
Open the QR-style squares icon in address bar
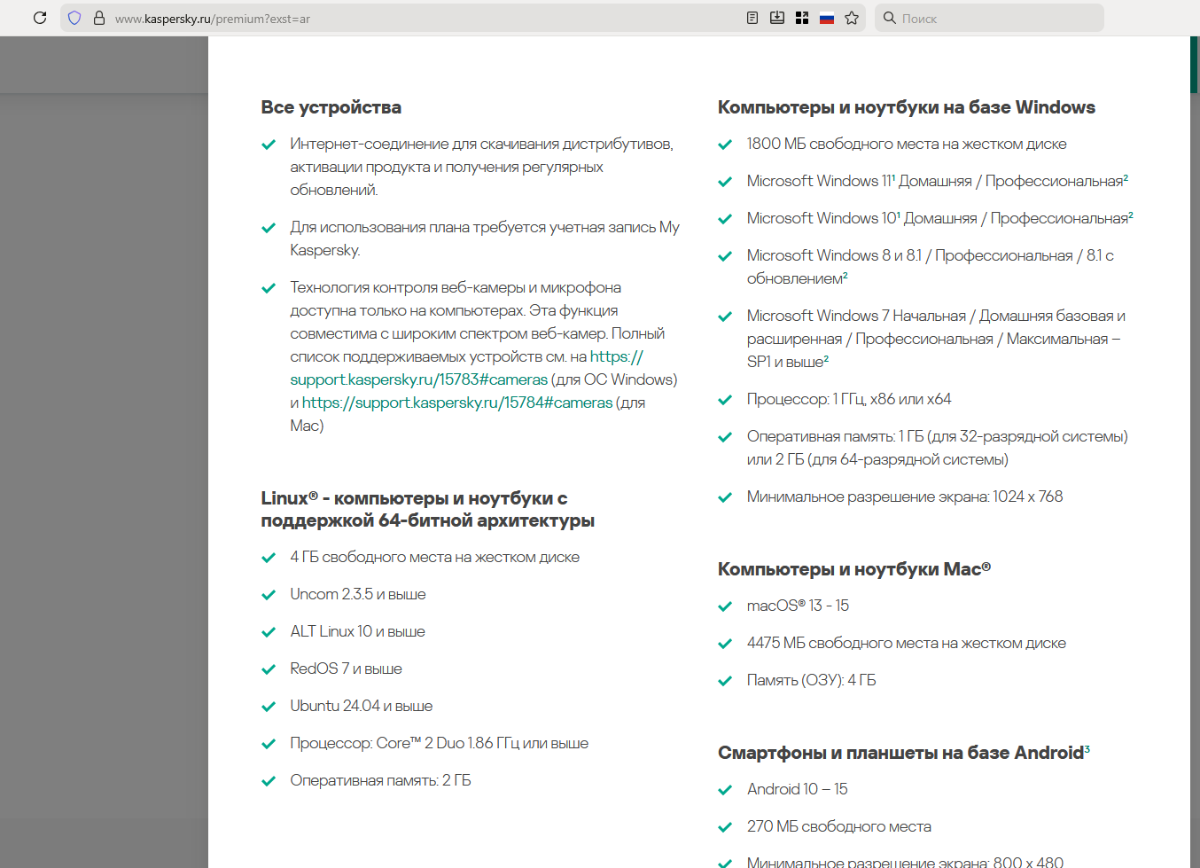tap(802, 18)
